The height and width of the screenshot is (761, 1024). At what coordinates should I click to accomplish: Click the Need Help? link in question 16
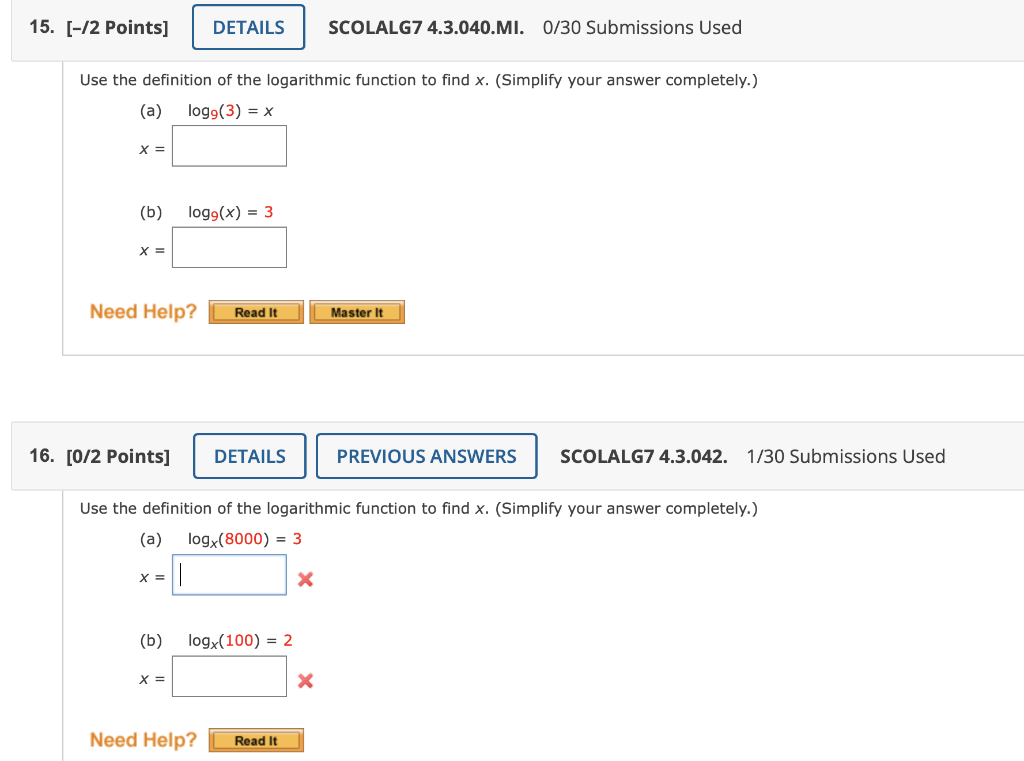pos(142,740)
